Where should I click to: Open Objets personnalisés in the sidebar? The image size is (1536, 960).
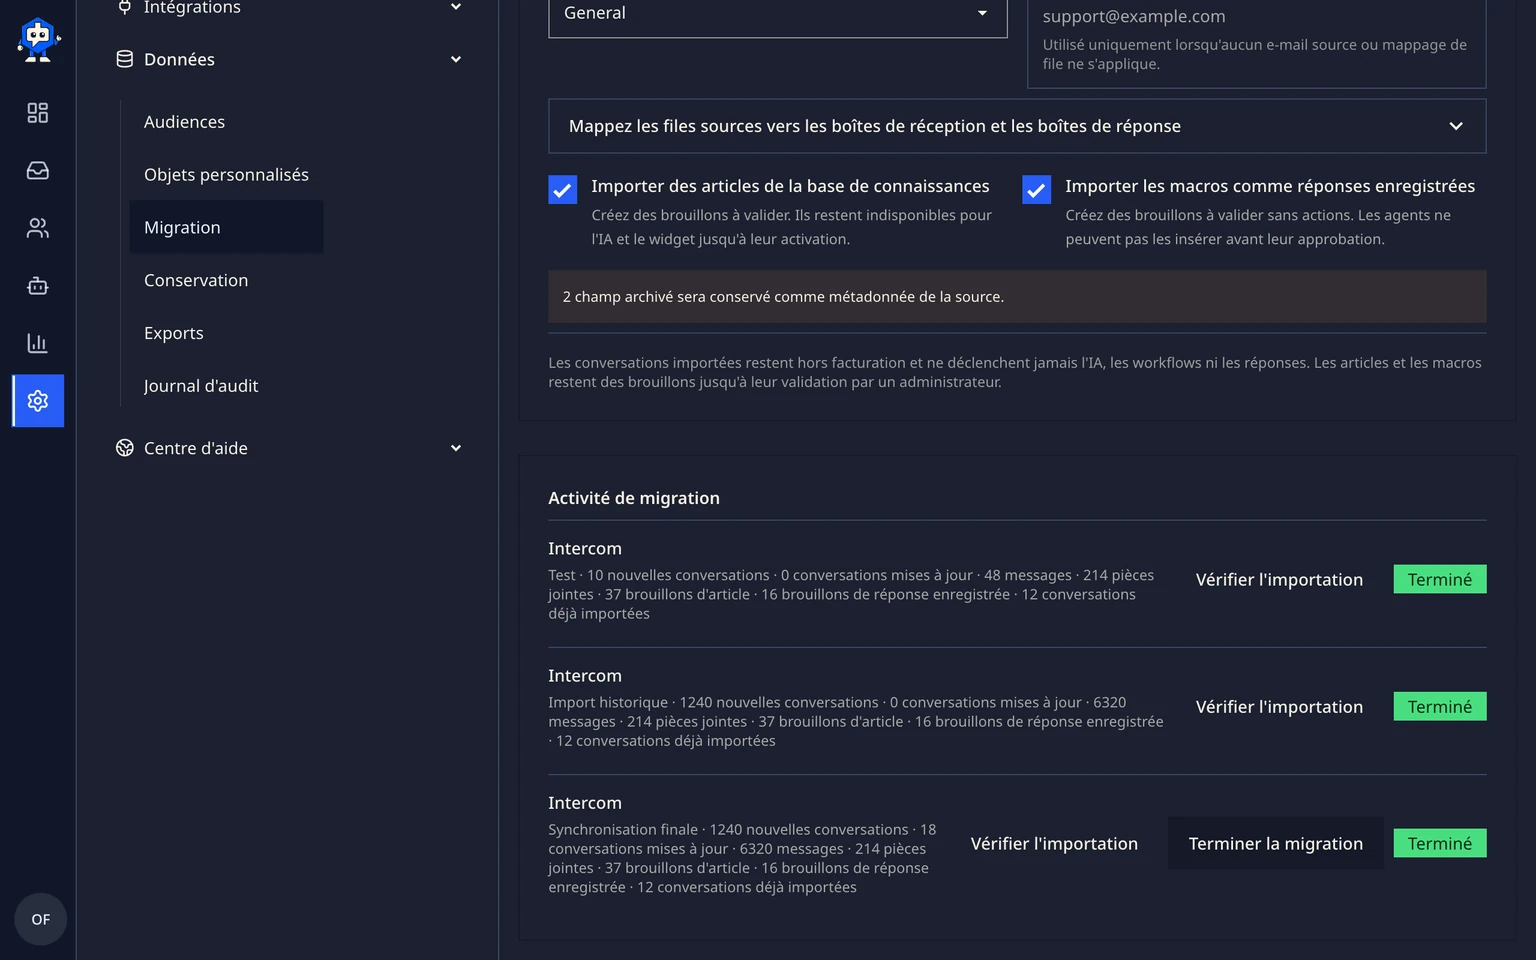tap(226, 175)
